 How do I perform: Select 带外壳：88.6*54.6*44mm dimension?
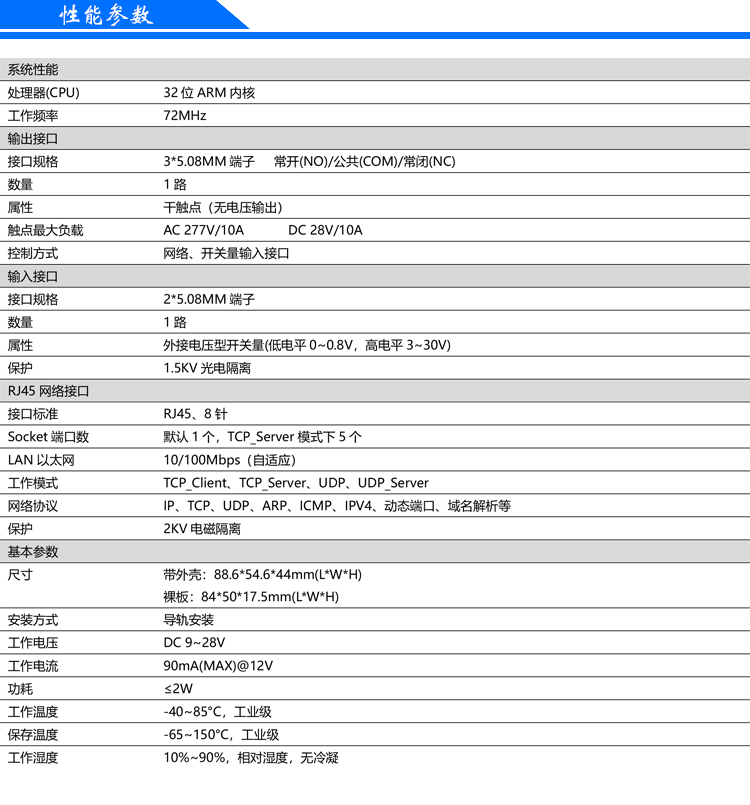262,574
